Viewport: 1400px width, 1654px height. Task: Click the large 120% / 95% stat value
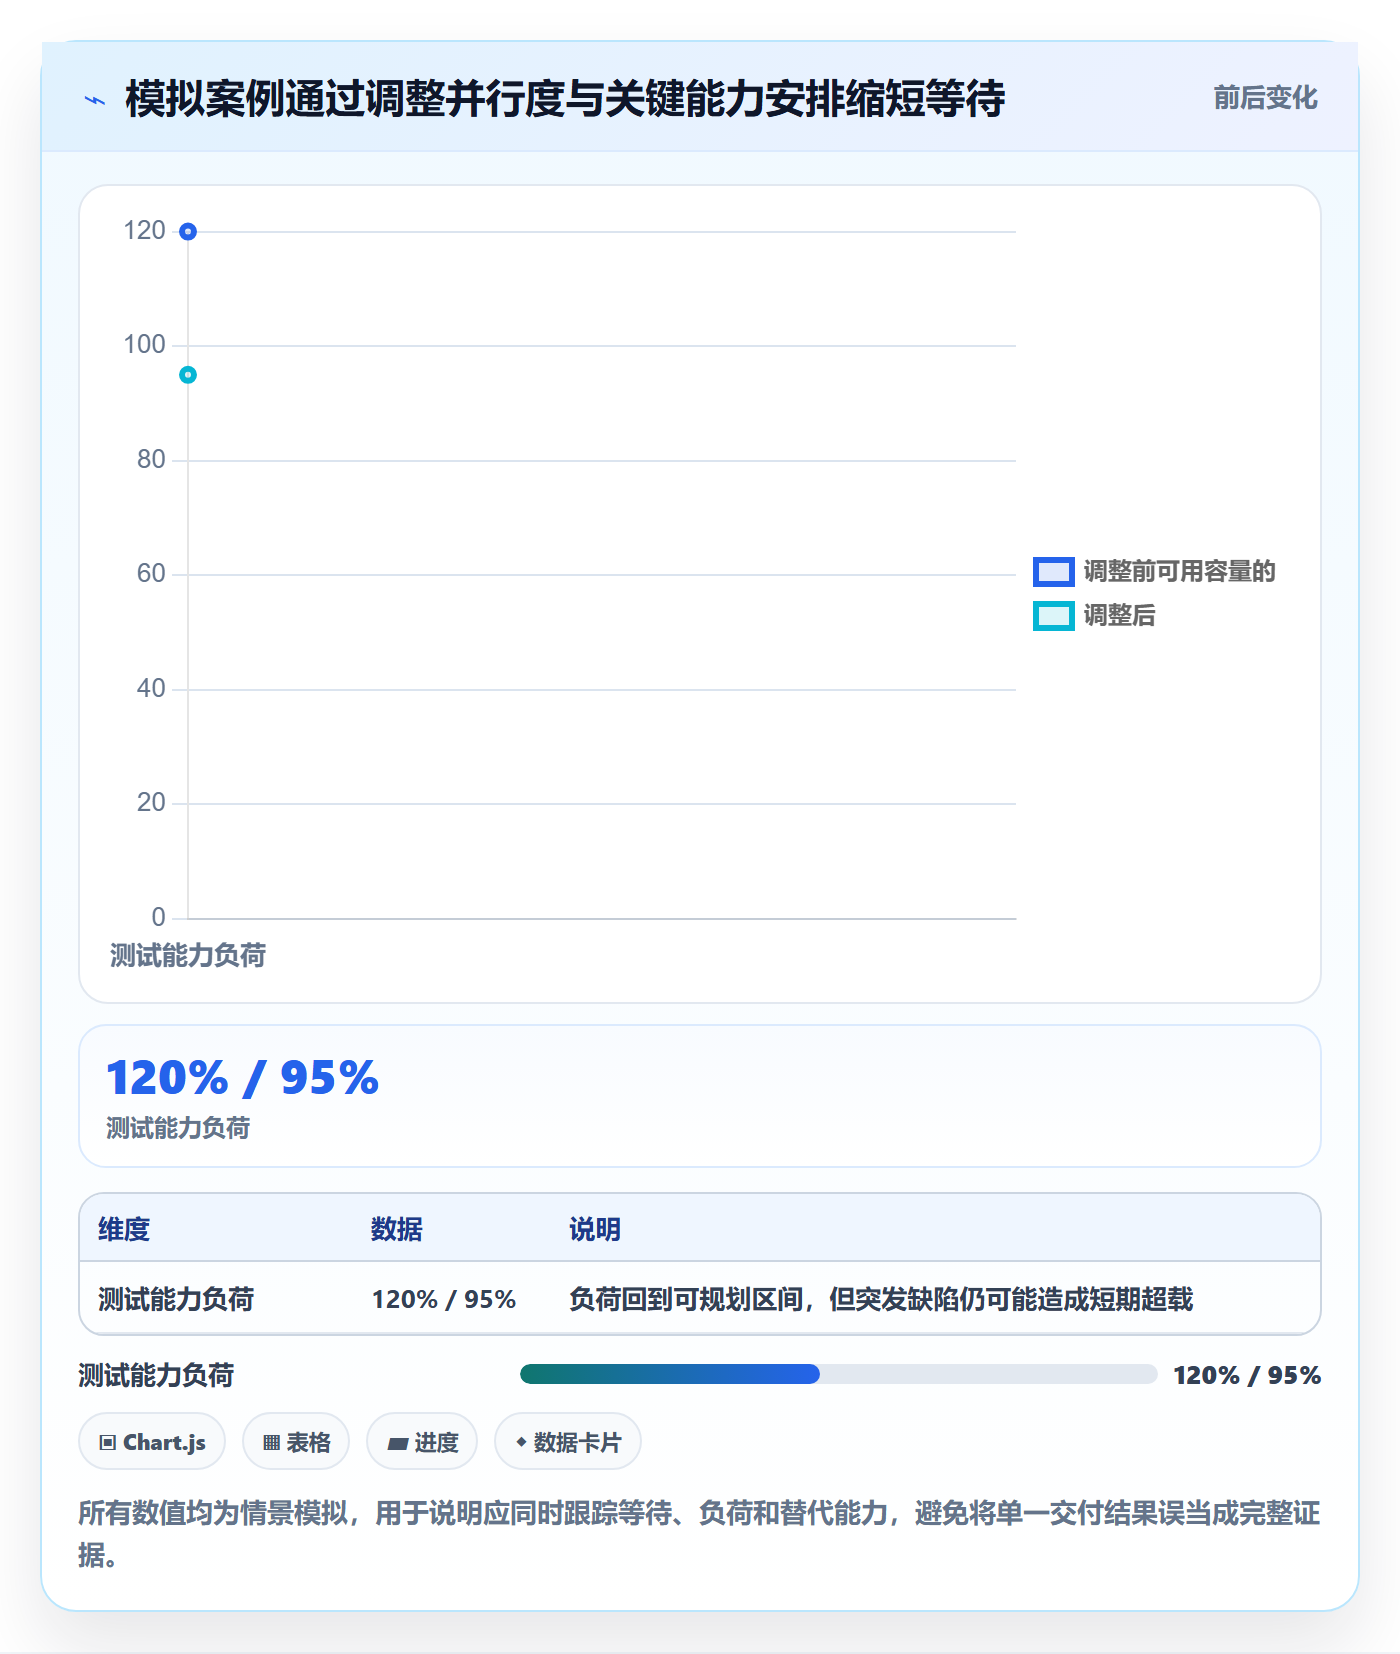pyautogui.click(x=243, y=1078)
